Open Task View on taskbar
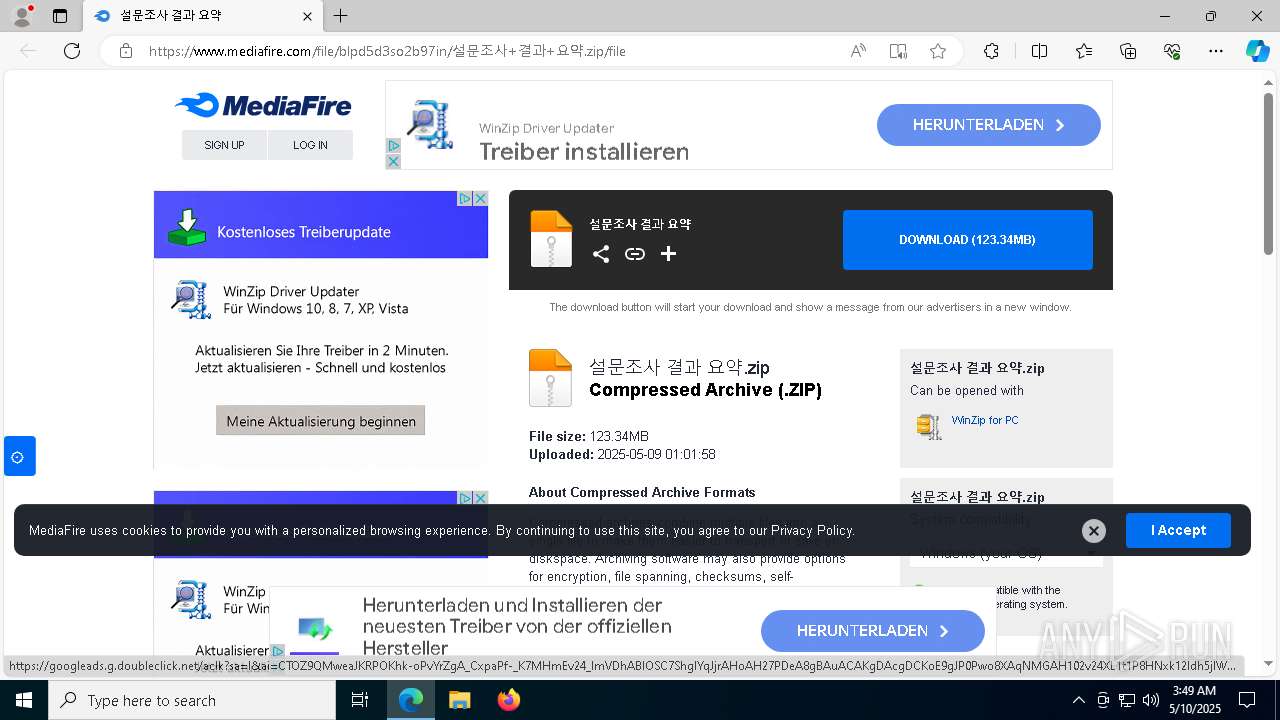The height and width of the screenshot is (720, 1280). 361,700
